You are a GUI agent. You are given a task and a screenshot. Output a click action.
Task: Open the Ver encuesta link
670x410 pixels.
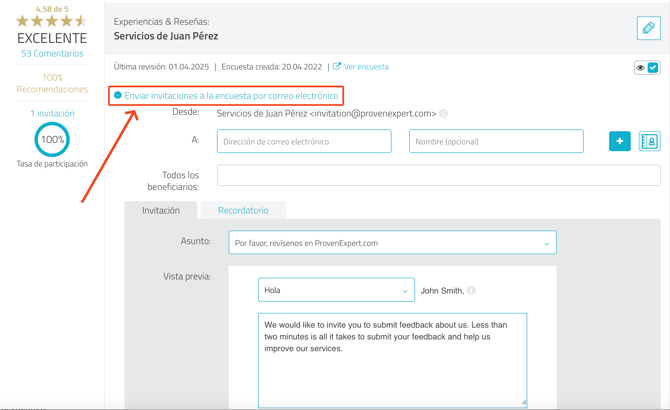click(x=366, y=67)
